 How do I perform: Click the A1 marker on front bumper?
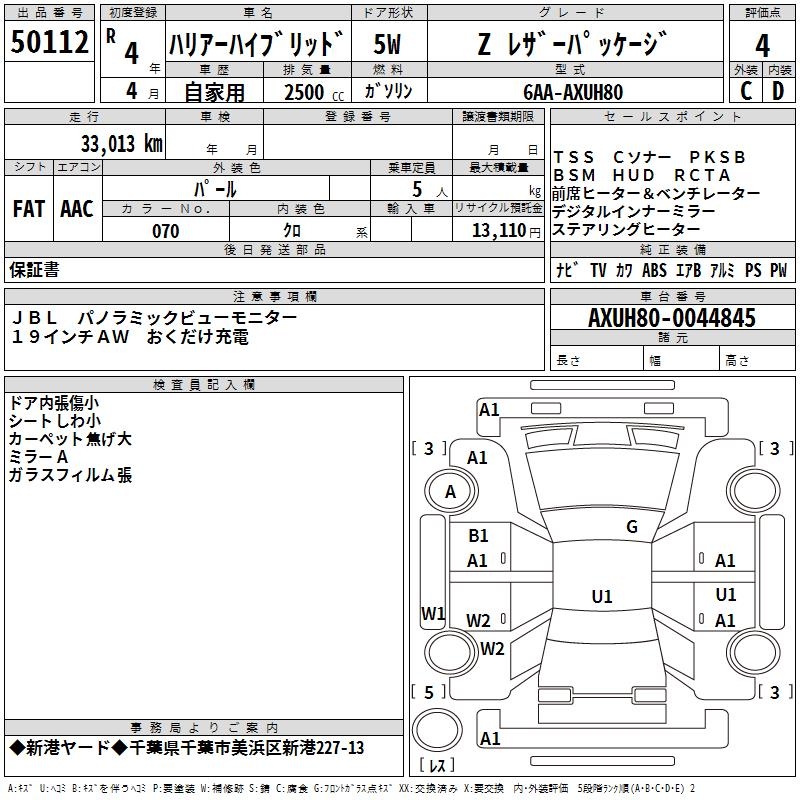(489, 409)
